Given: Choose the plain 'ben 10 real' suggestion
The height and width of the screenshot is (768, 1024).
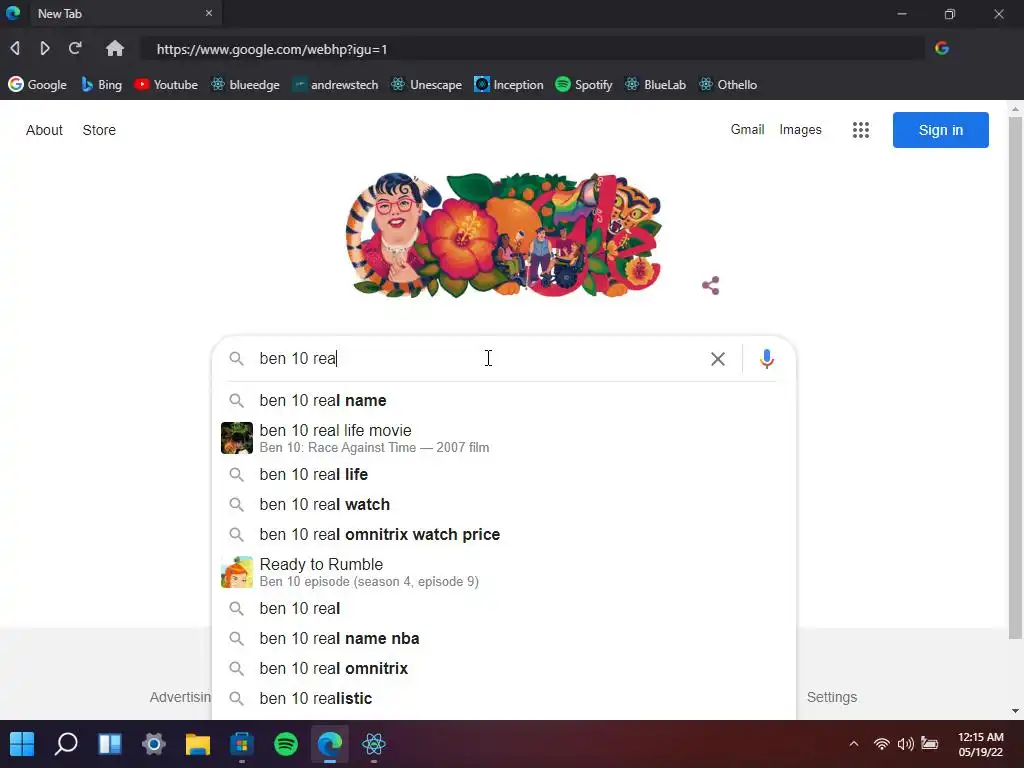Looking at the screenshot, I should (504, 608).
